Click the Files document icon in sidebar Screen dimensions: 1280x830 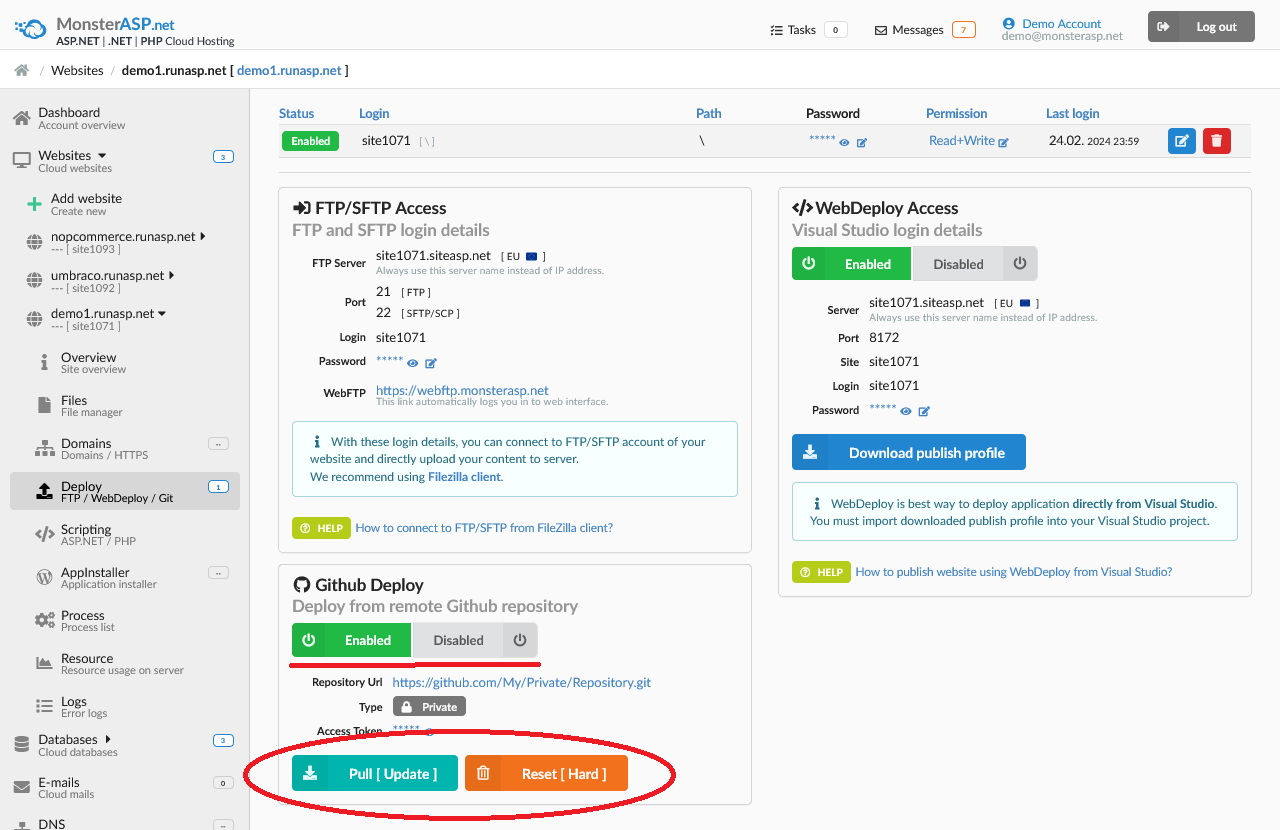click(44, 405)
